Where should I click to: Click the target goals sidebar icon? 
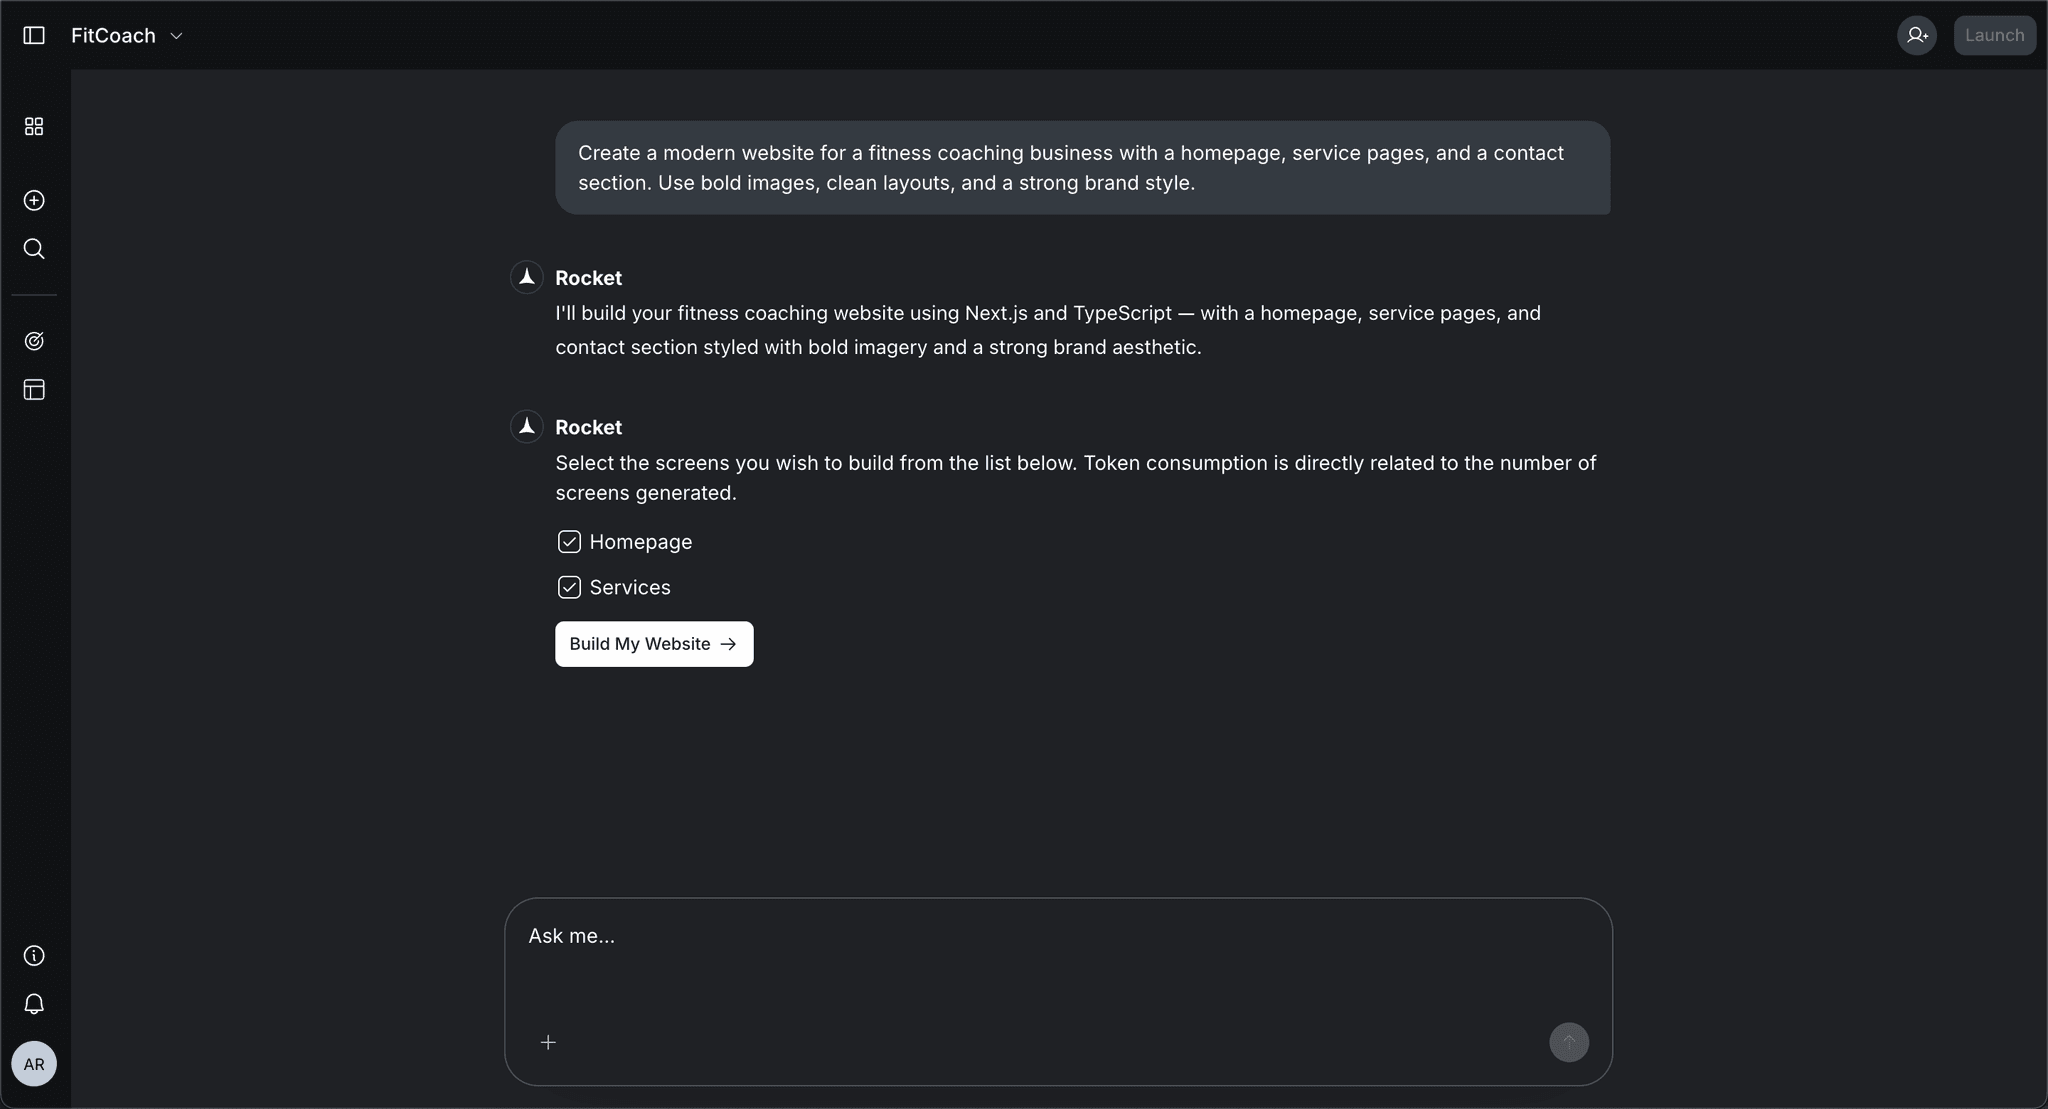34,341
